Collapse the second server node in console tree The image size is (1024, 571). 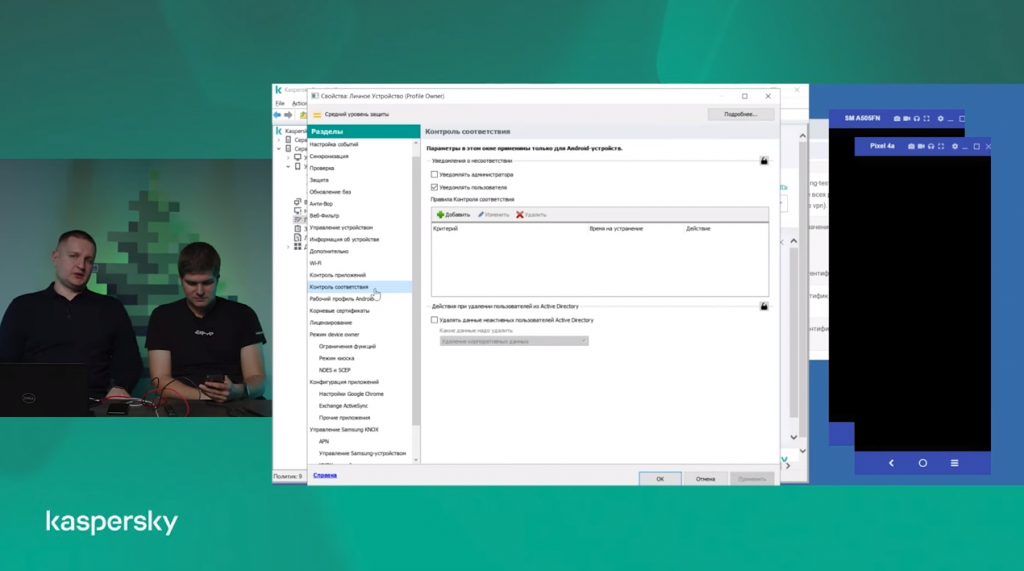point(279,149)
